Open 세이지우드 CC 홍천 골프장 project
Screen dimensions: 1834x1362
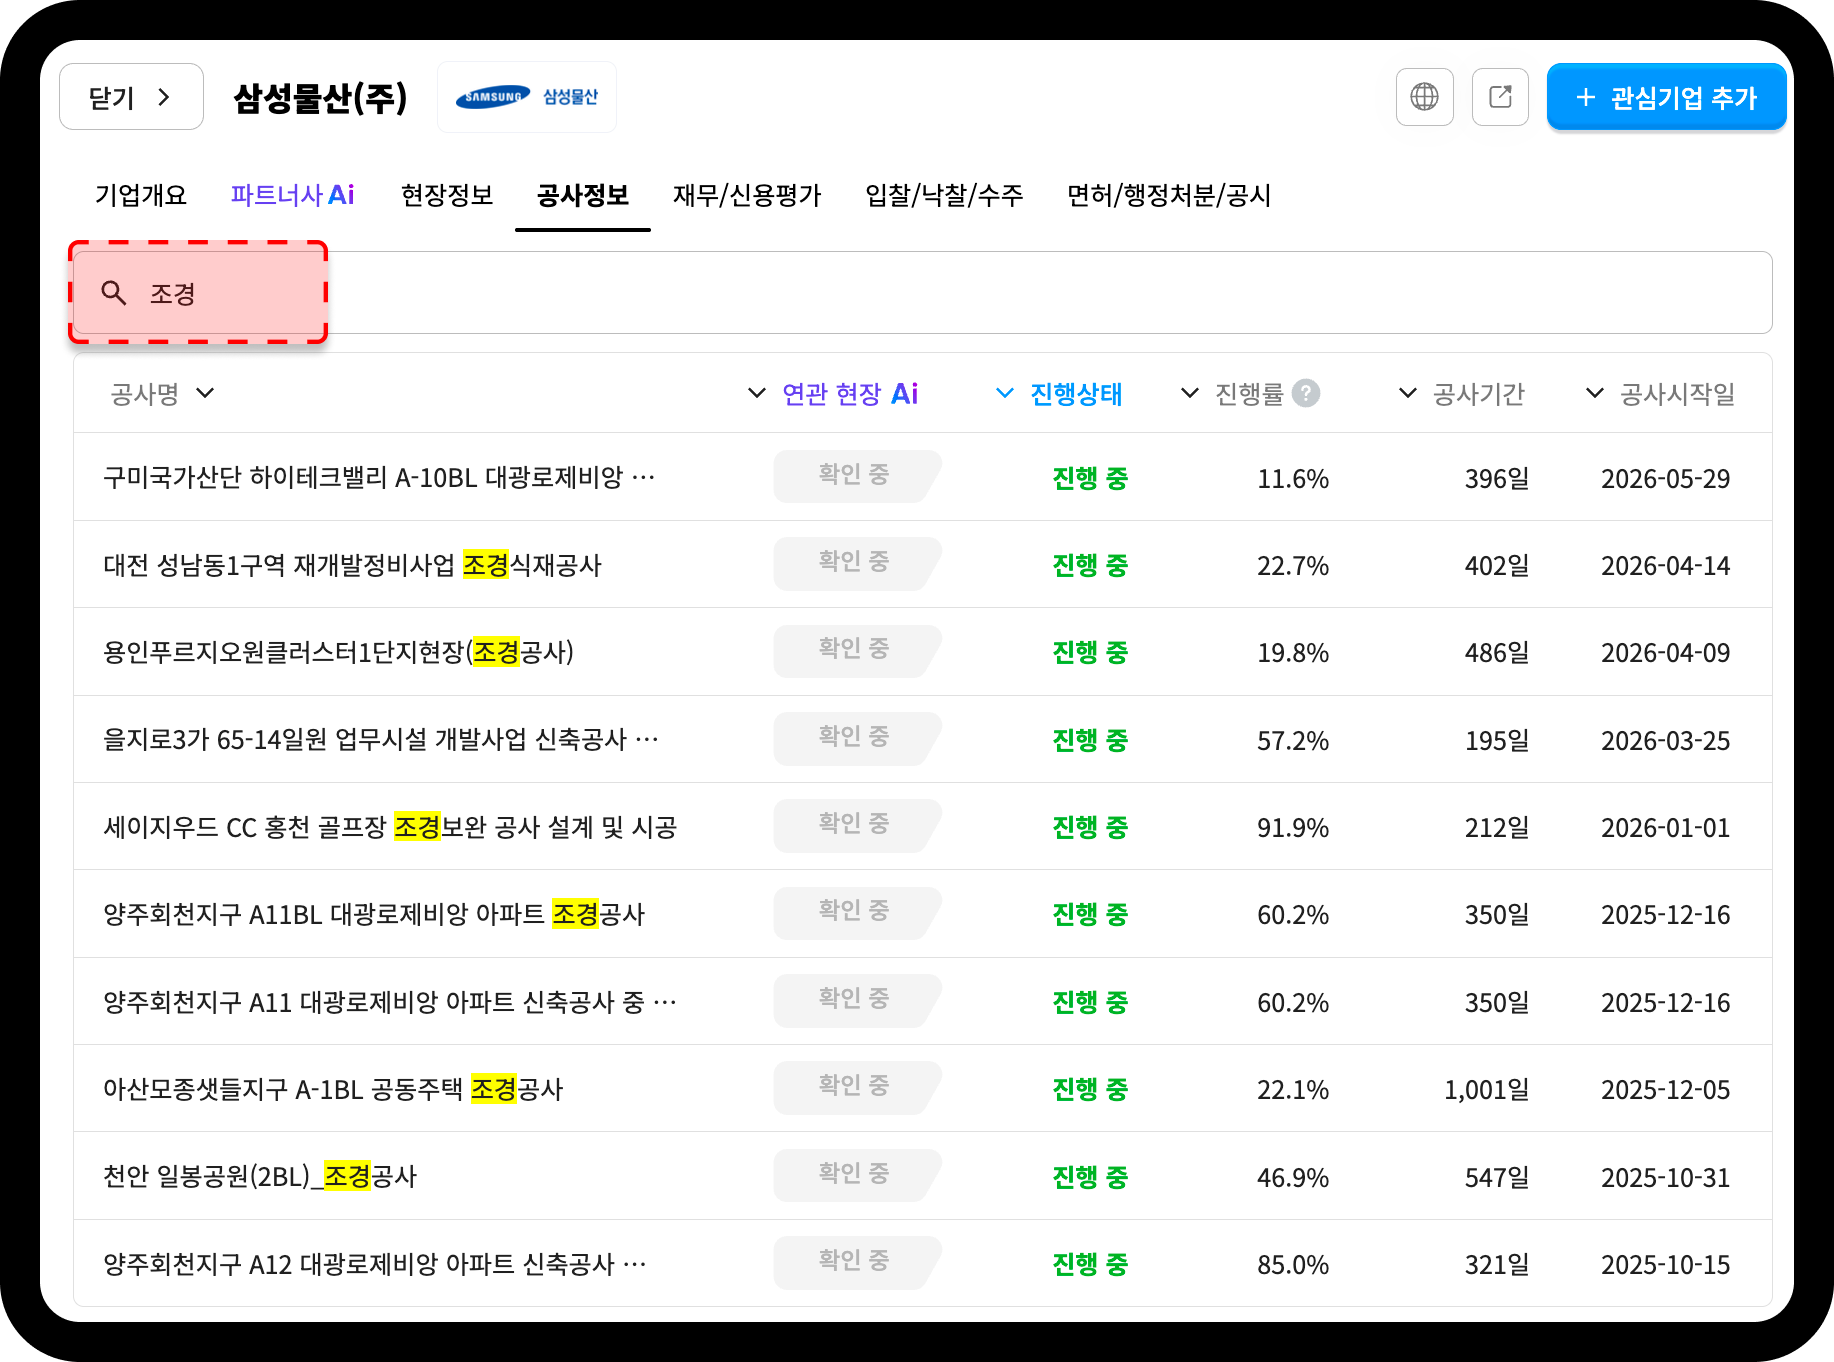click(922, 827)
